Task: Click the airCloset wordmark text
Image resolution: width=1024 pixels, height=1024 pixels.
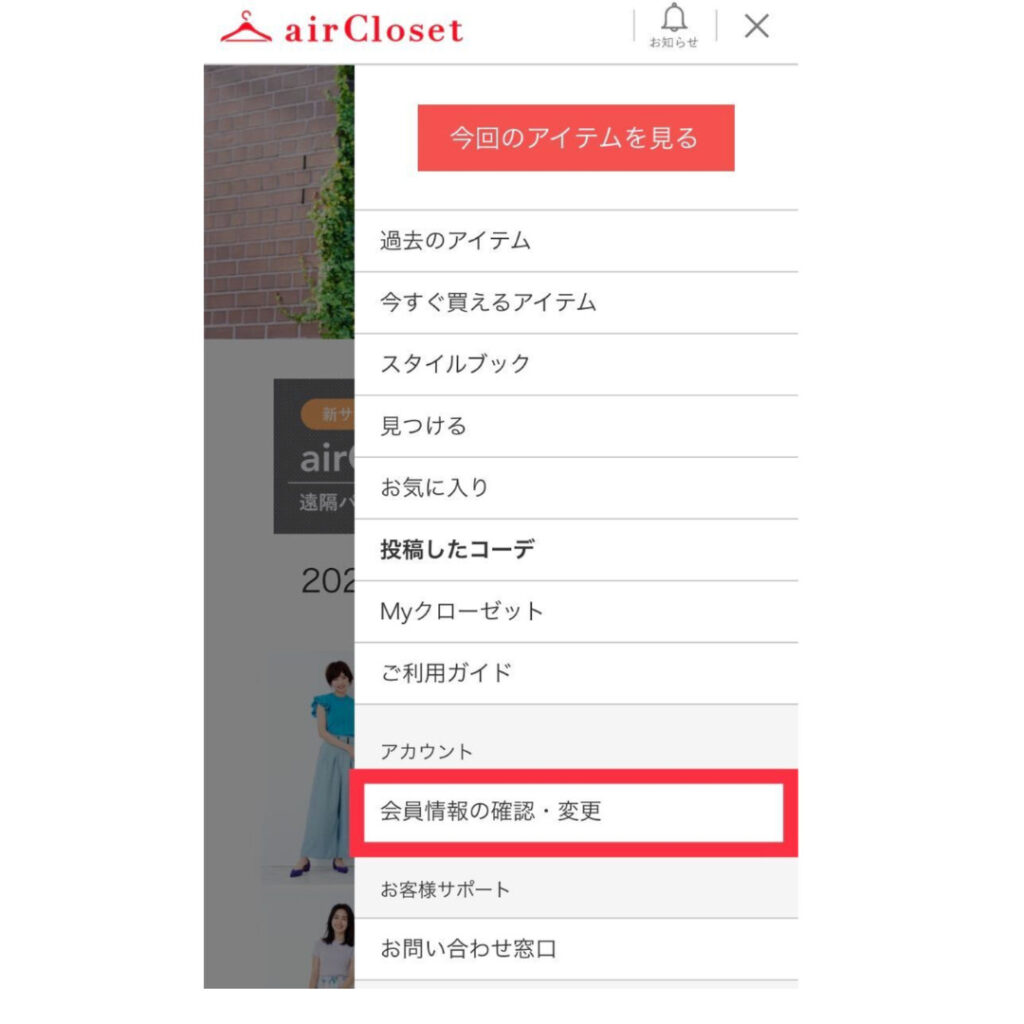Action: (374, 30)
